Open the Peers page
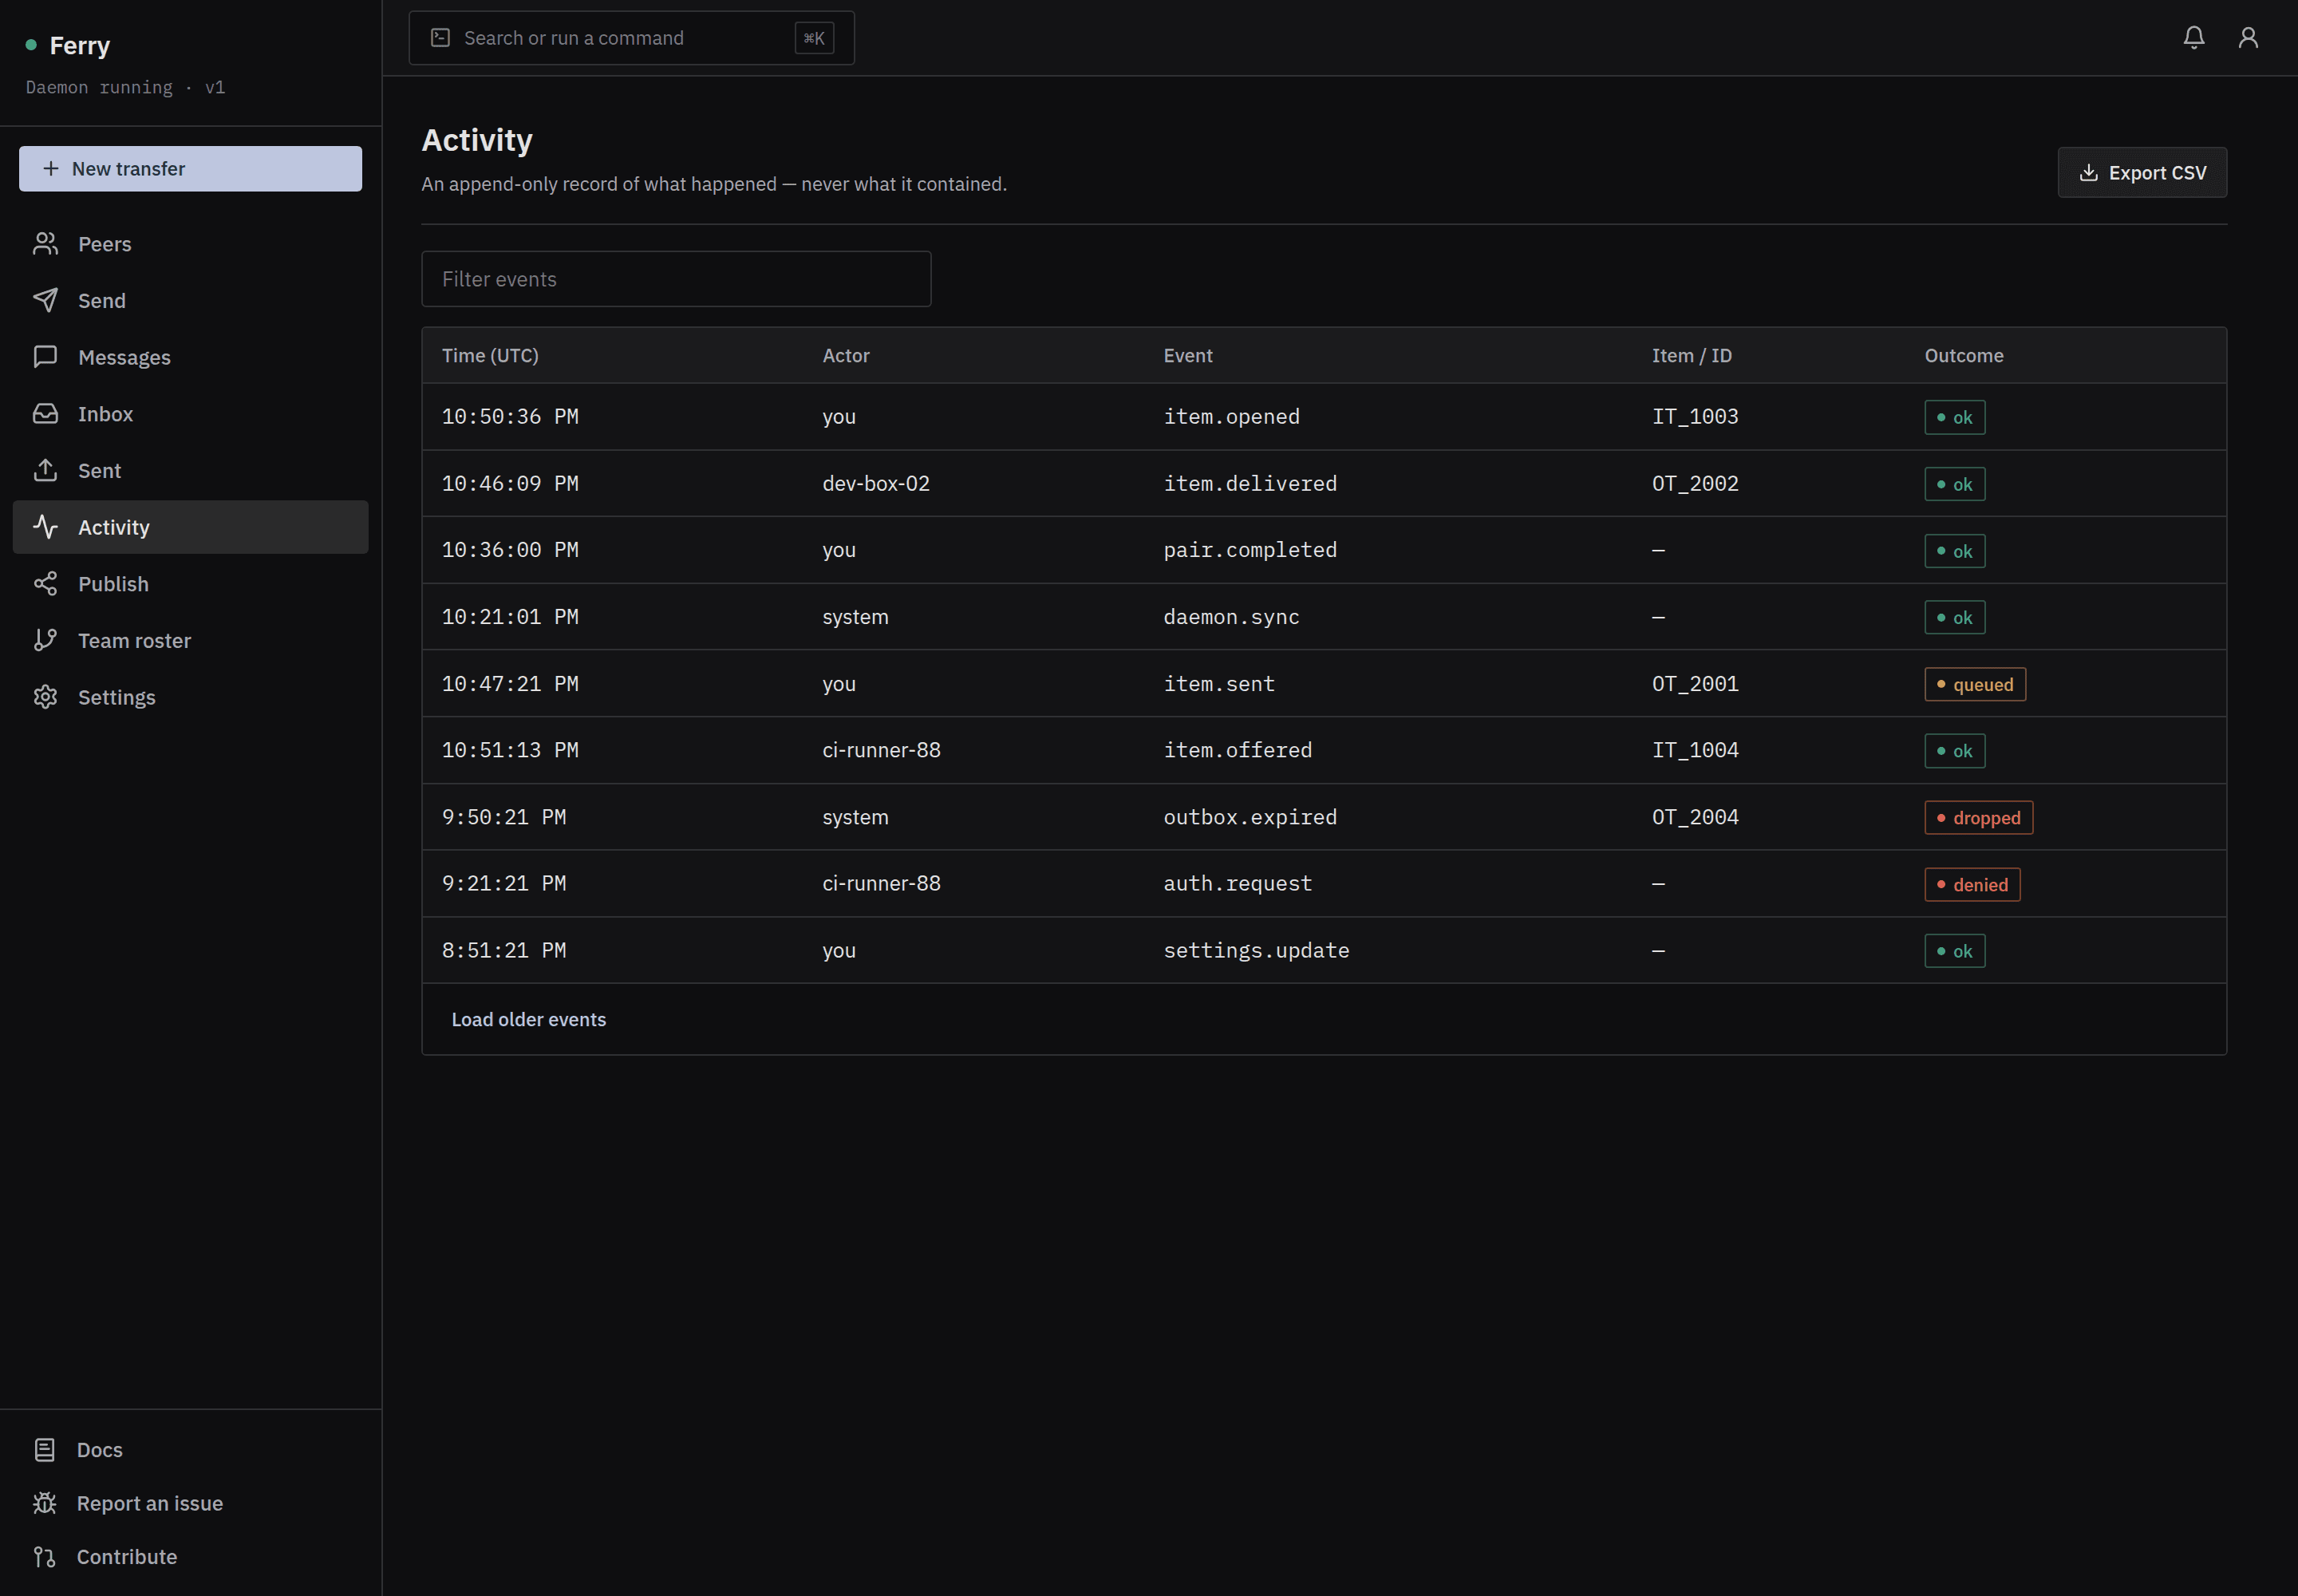Viewport: 2298px width, 1596px height. click(190, 244)
